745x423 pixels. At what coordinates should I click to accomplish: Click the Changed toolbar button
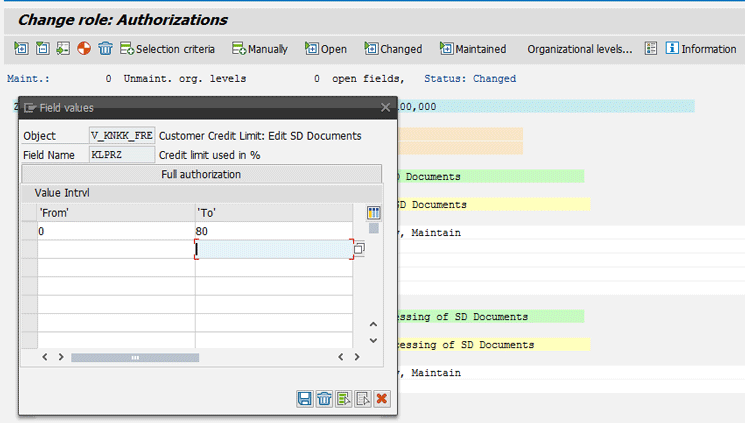click(x=393, y=49)
